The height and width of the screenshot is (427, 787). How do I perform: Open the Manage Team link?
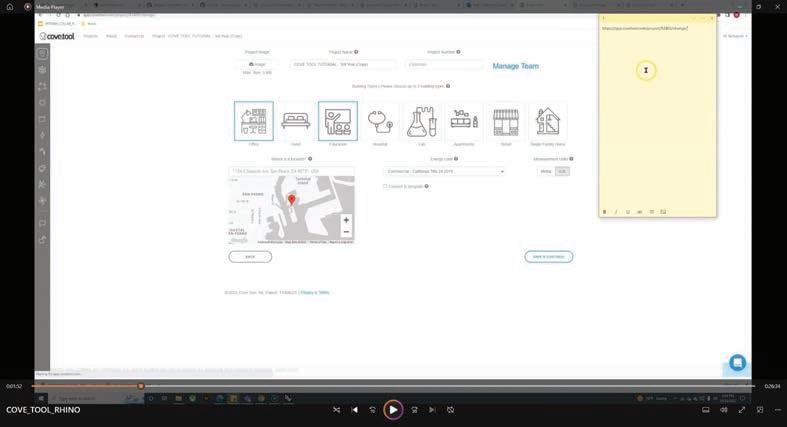[x=515, y=66]
